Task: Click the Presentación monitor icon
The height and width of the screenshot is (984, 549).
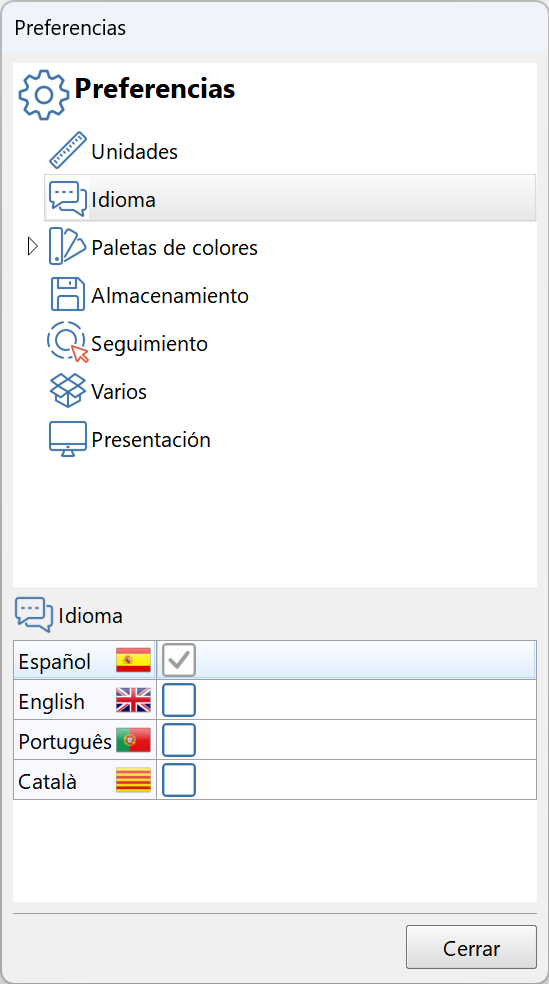Action: pos(68,439)
